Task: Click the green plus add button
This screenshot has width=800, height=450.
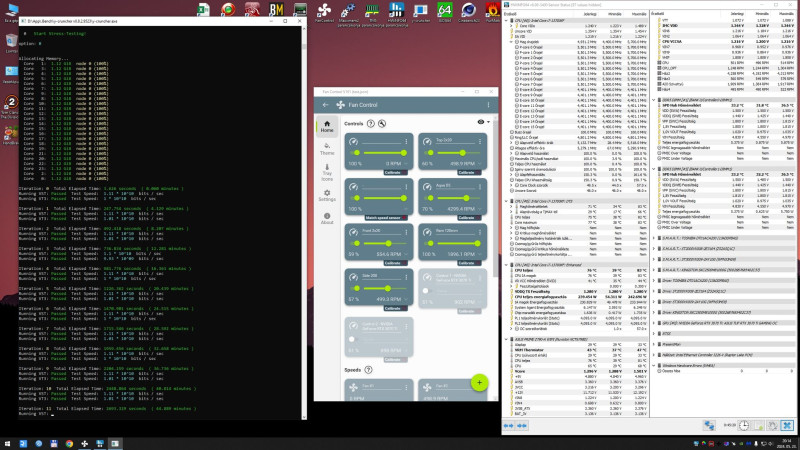Action: coord(479,383)
